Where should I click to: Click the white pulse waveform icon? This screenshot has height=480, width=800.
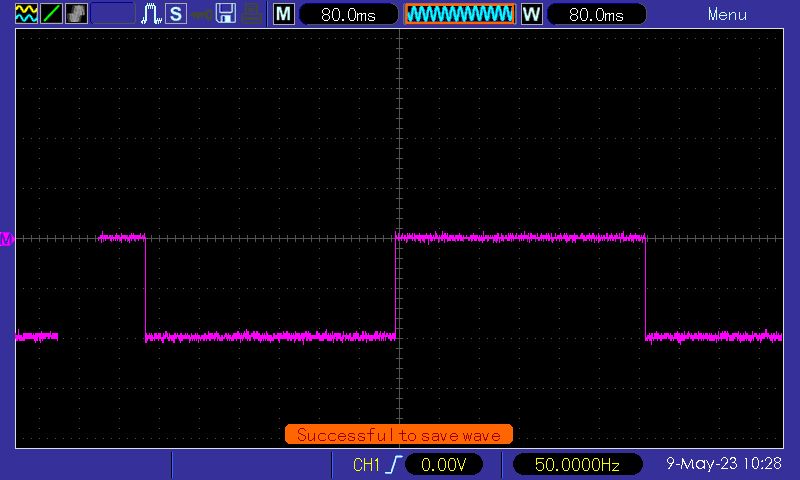point(151,14)
